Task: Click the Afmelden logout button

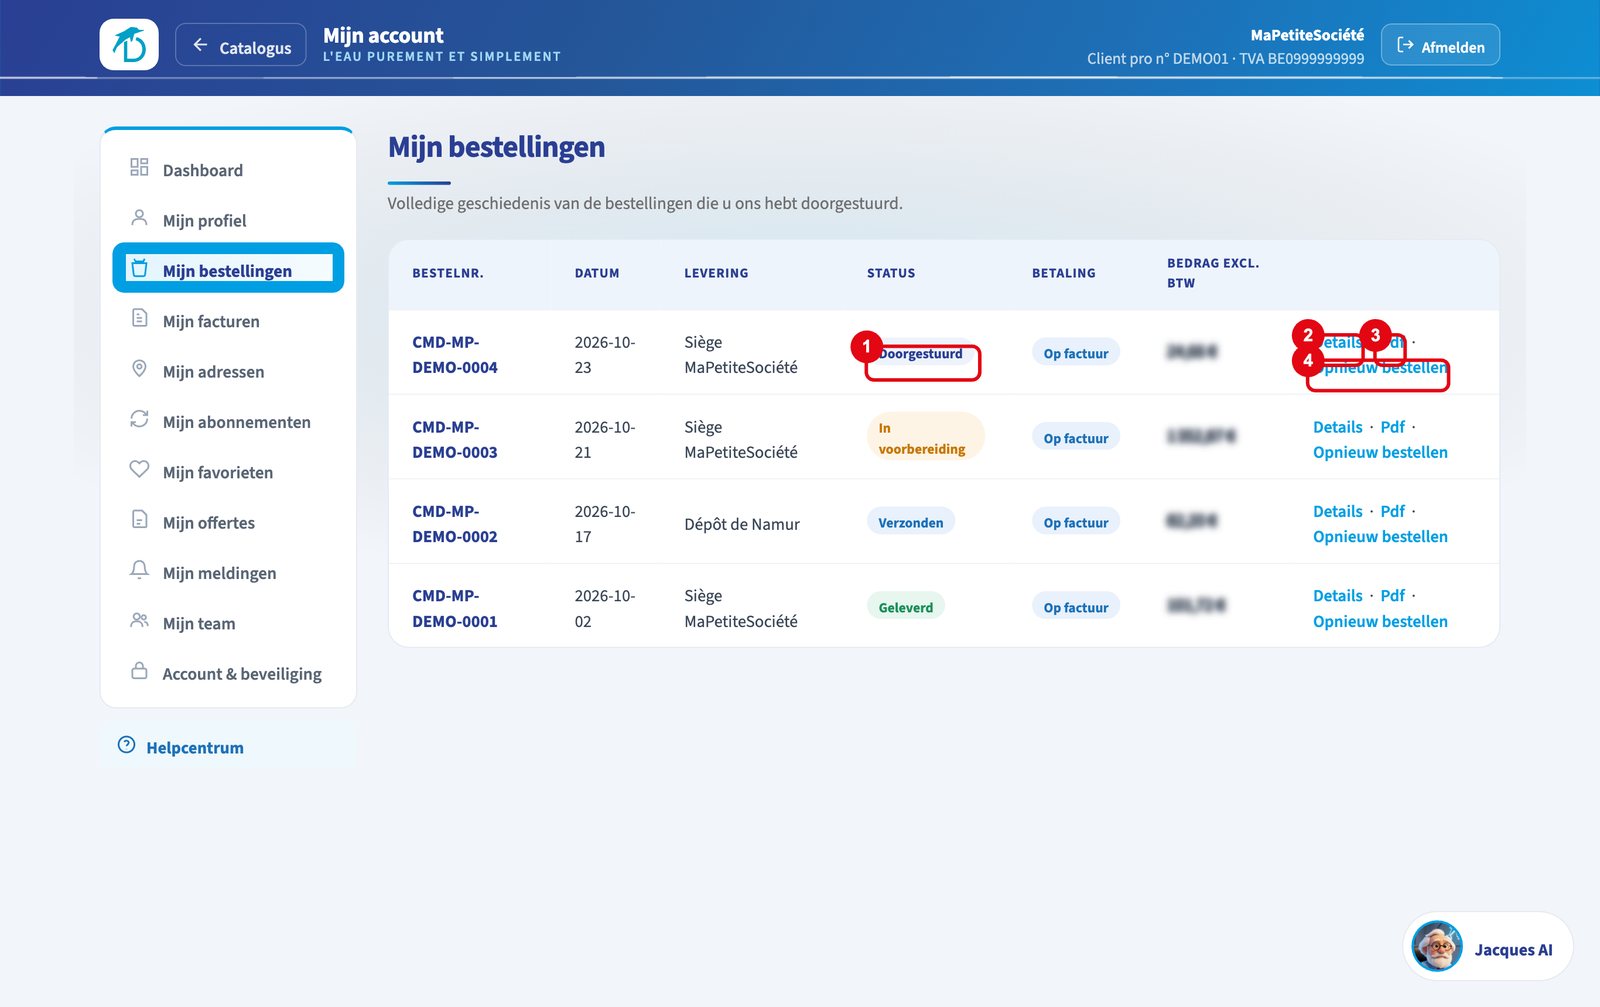Action: pyautogui.click(x=1440, y=45)
